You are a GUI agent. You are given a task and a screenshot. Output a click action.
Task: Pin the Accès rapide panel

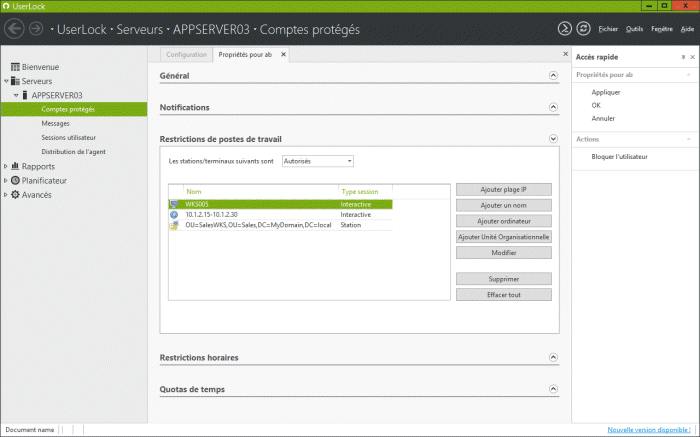683,57
